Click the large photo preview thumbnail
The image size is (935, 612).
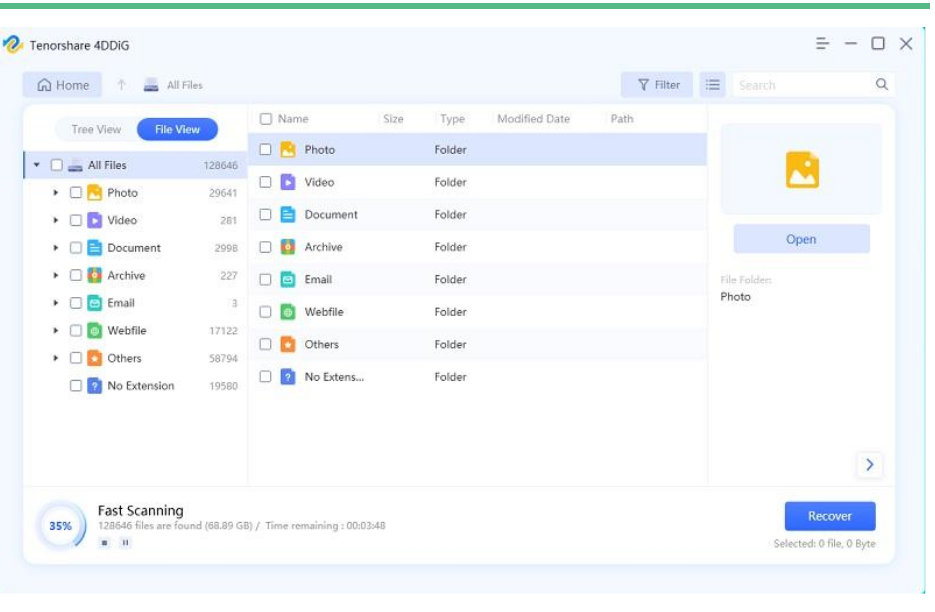click(802, 169)
